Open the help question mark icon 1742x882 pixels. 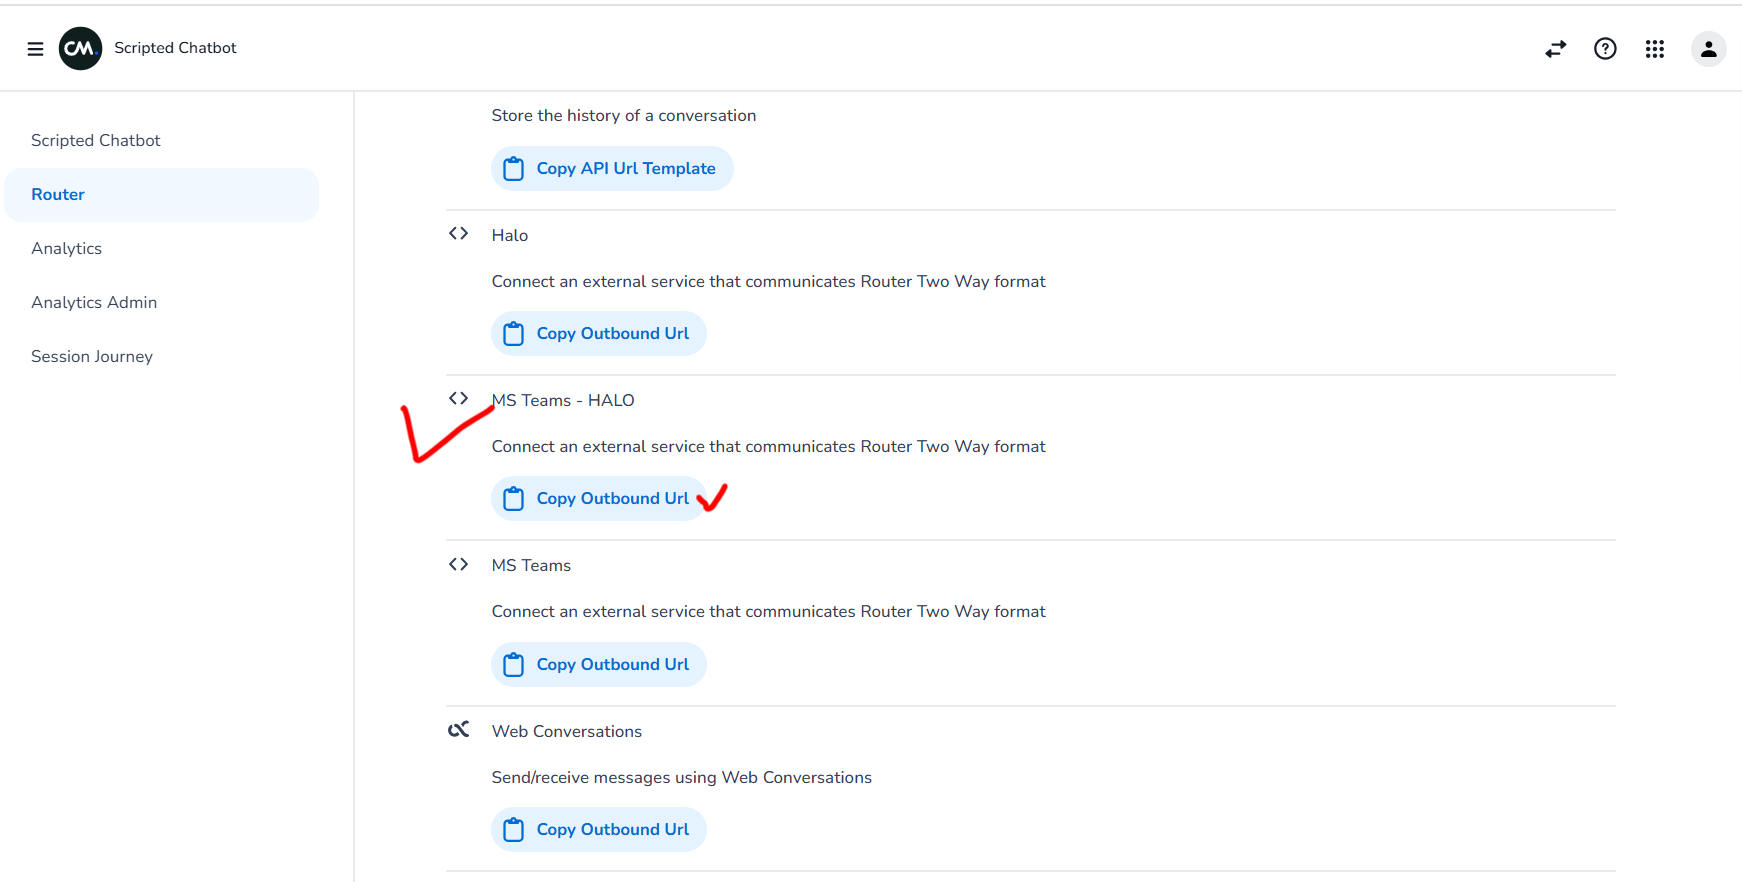1605,49
